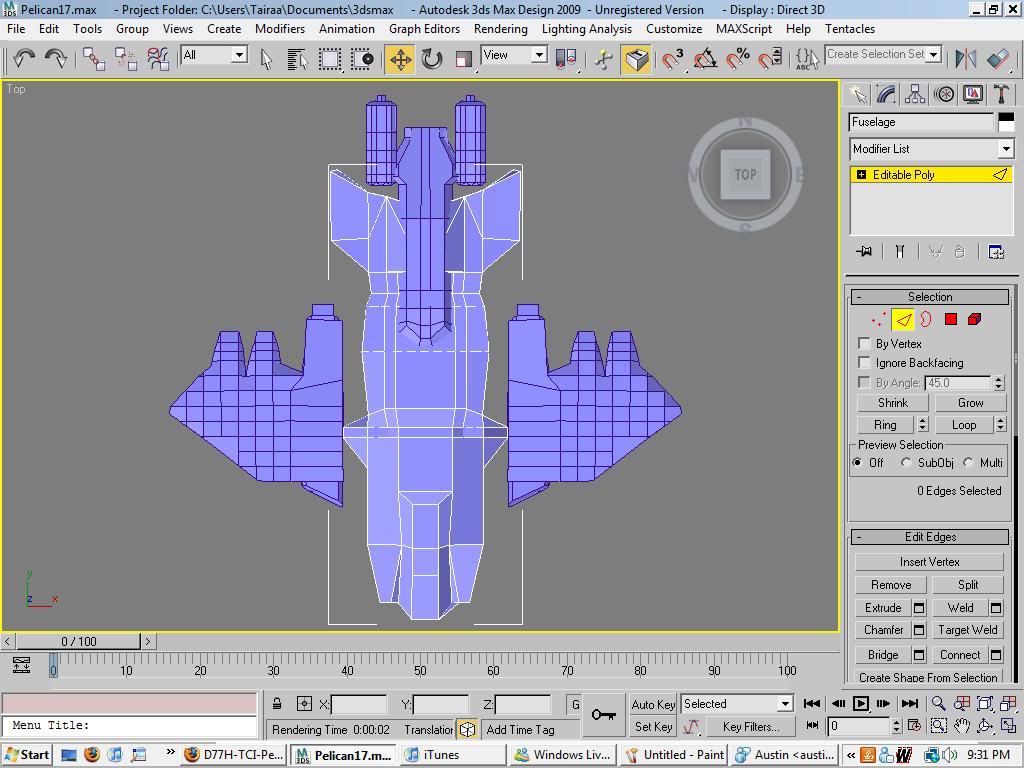Image resolution: width=1024 pixels, height=768 pixels.
Task: Open the Modifier List dropdown
Action: (931, 149)
